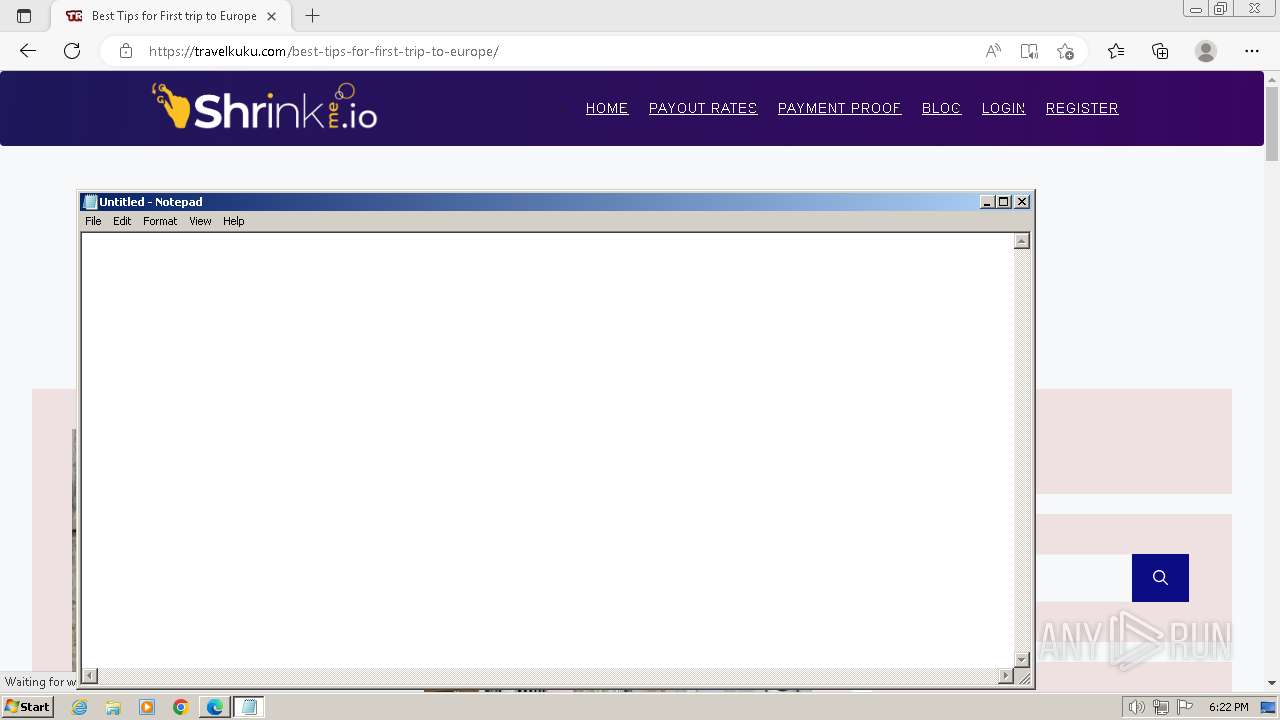
Task: Click Notepad vertical scrollbar up arrow
Action: pyautogui.click(x=1022, y=241)
